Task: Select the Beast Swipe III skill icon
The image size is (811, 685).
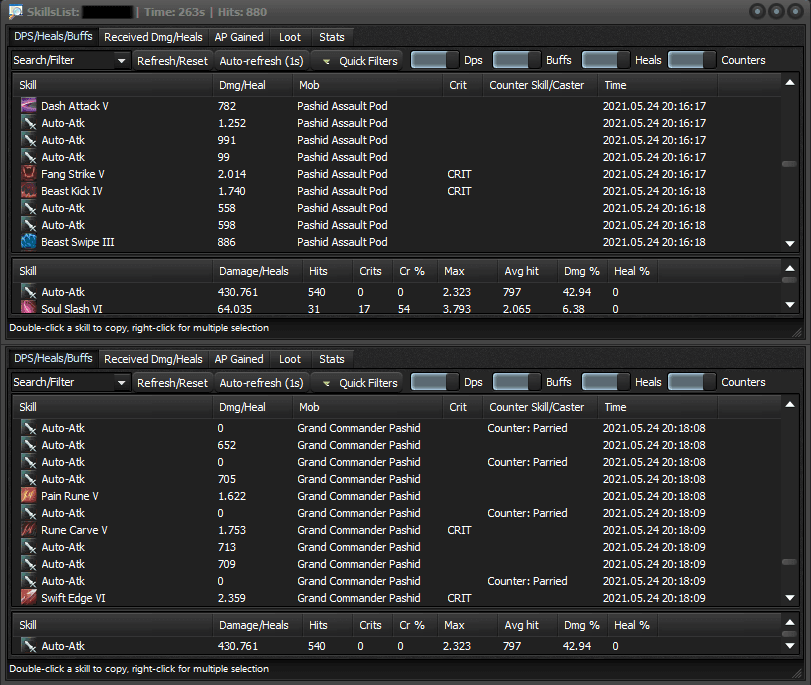Action: tap(29, 242)
